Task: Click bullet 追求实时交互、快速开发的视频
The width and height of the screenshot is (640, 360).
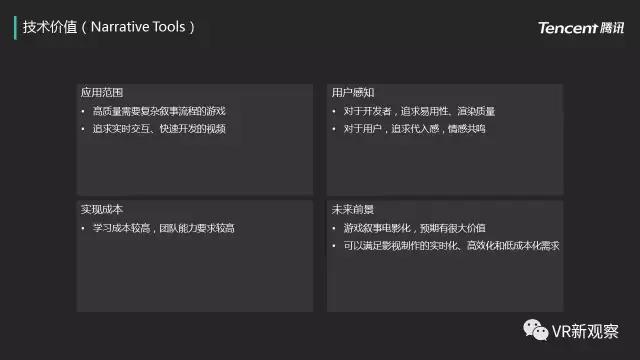Action: click(x=159, y=129)
